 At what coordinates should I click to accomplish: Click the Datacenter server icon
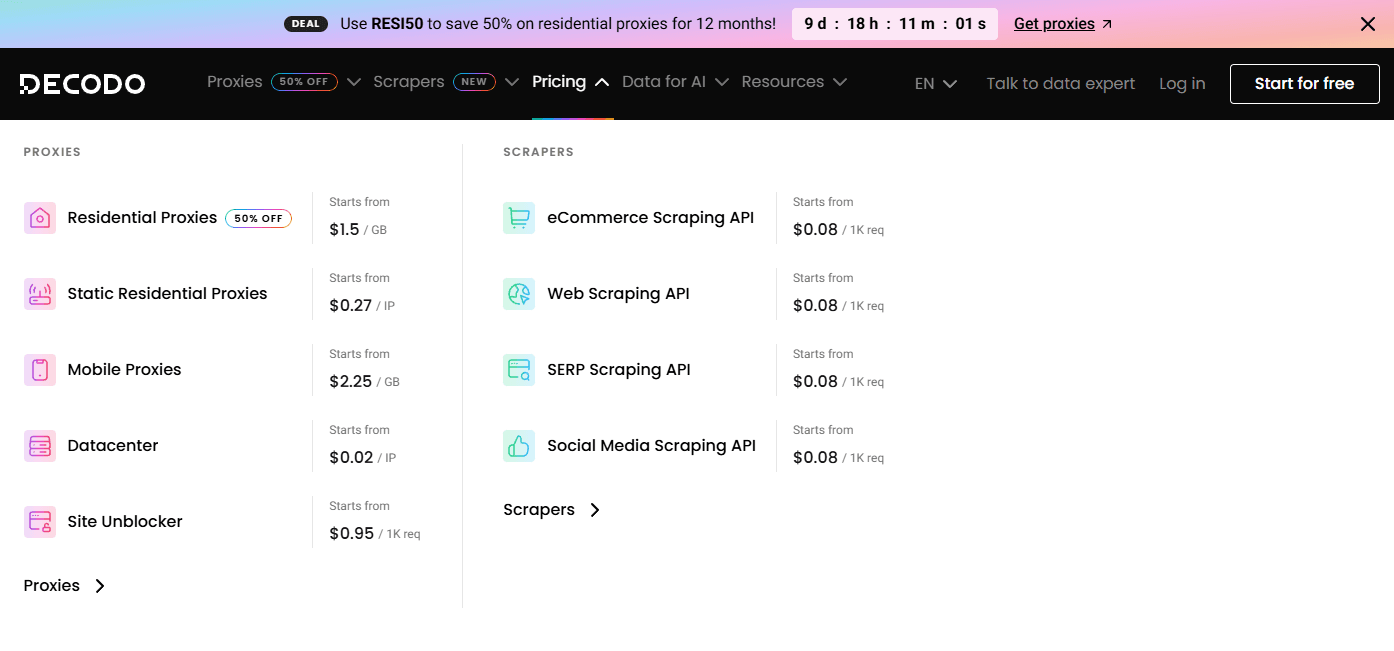click(40, 446)
